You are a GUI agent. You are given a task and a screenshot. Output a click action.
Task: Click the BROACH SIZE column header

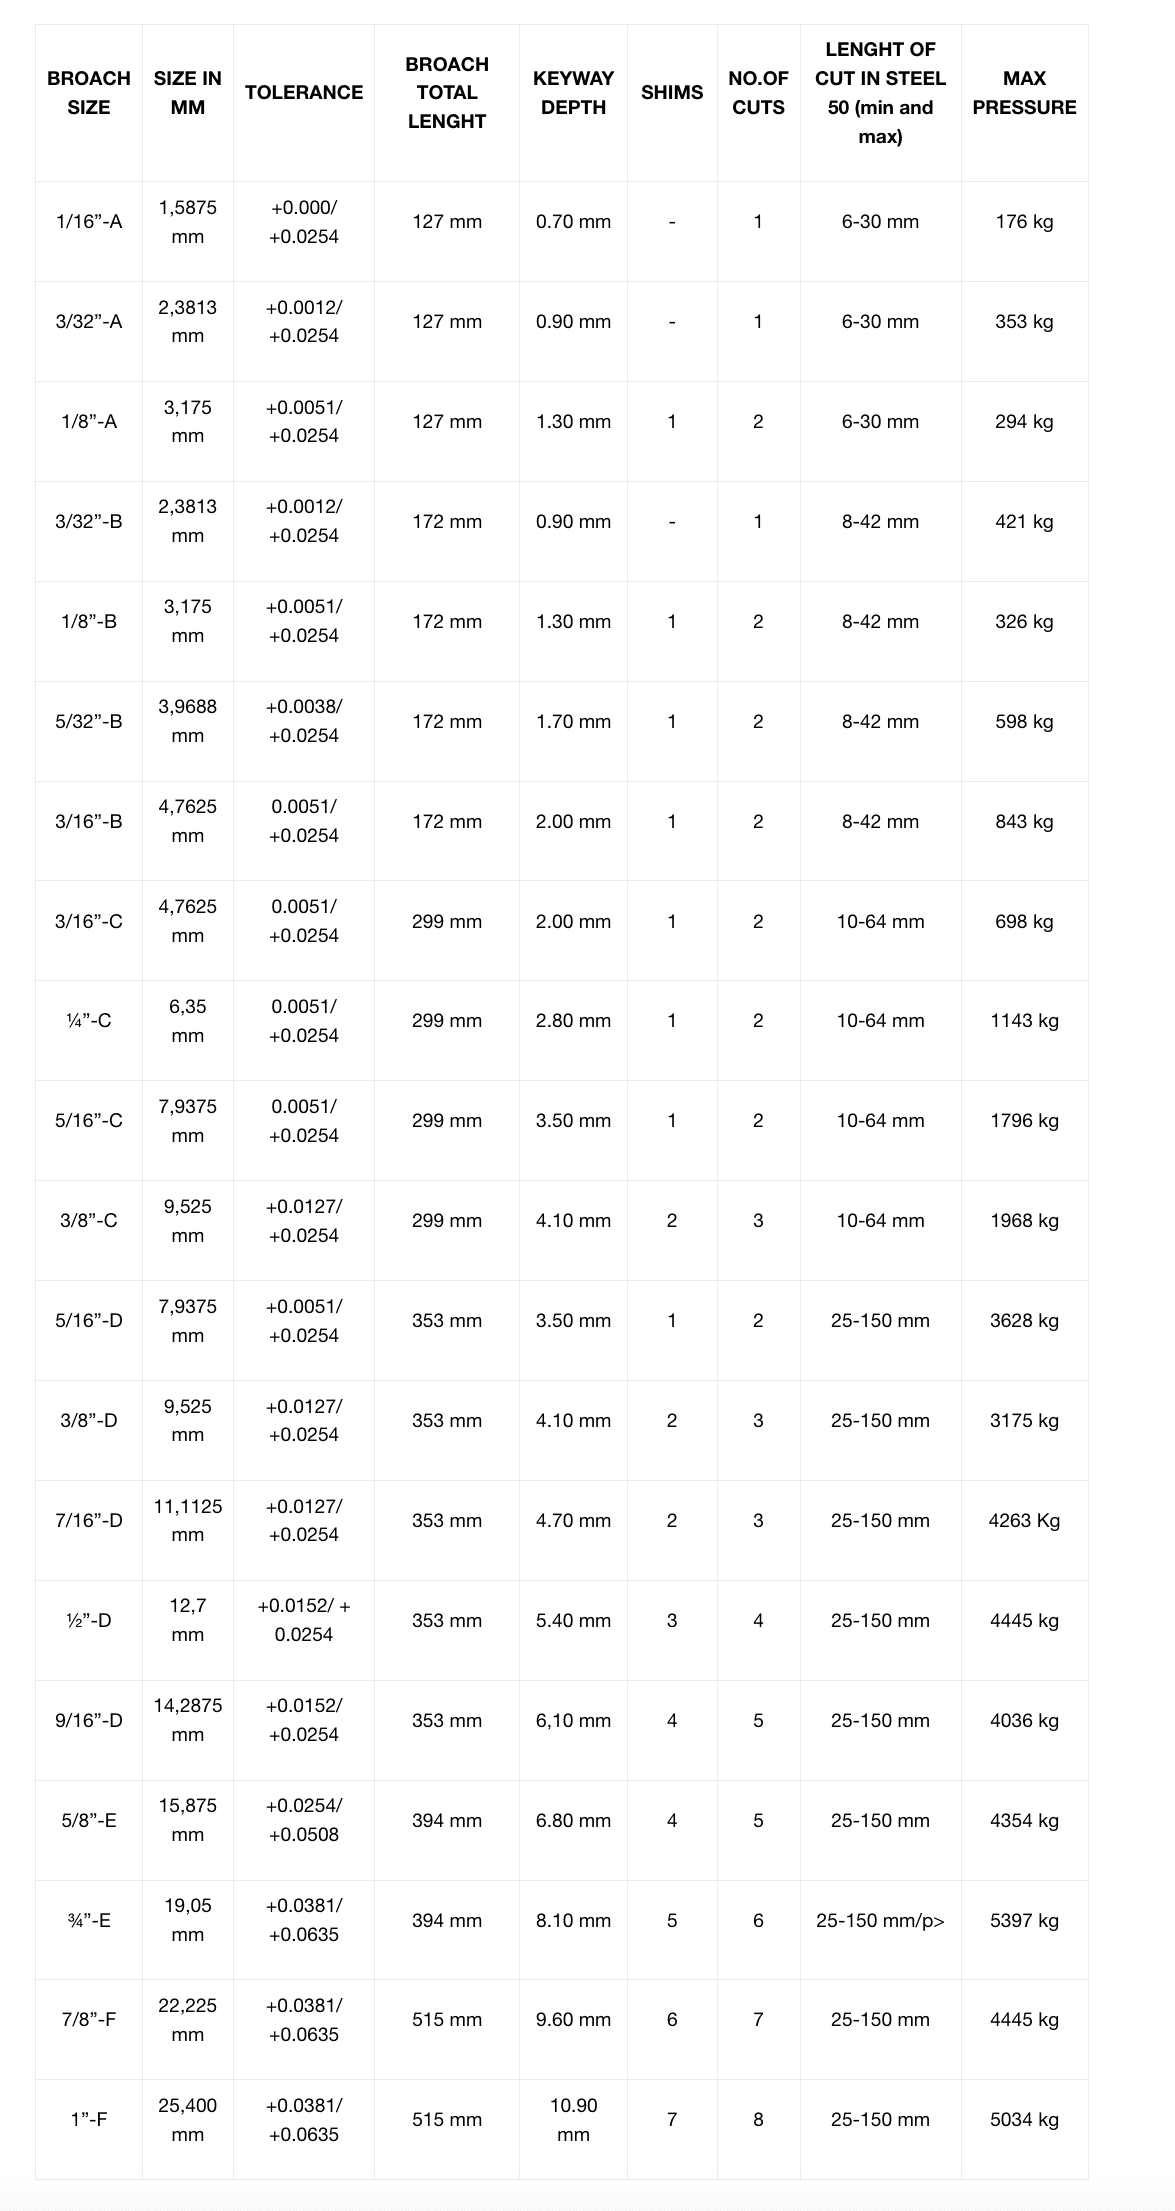(89, 93)
